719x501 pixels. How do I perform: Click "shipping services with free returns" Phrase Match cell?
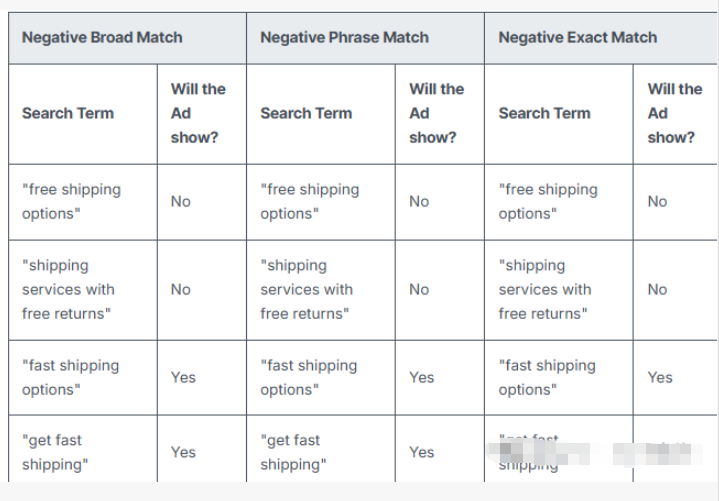(x=307, y=290)
